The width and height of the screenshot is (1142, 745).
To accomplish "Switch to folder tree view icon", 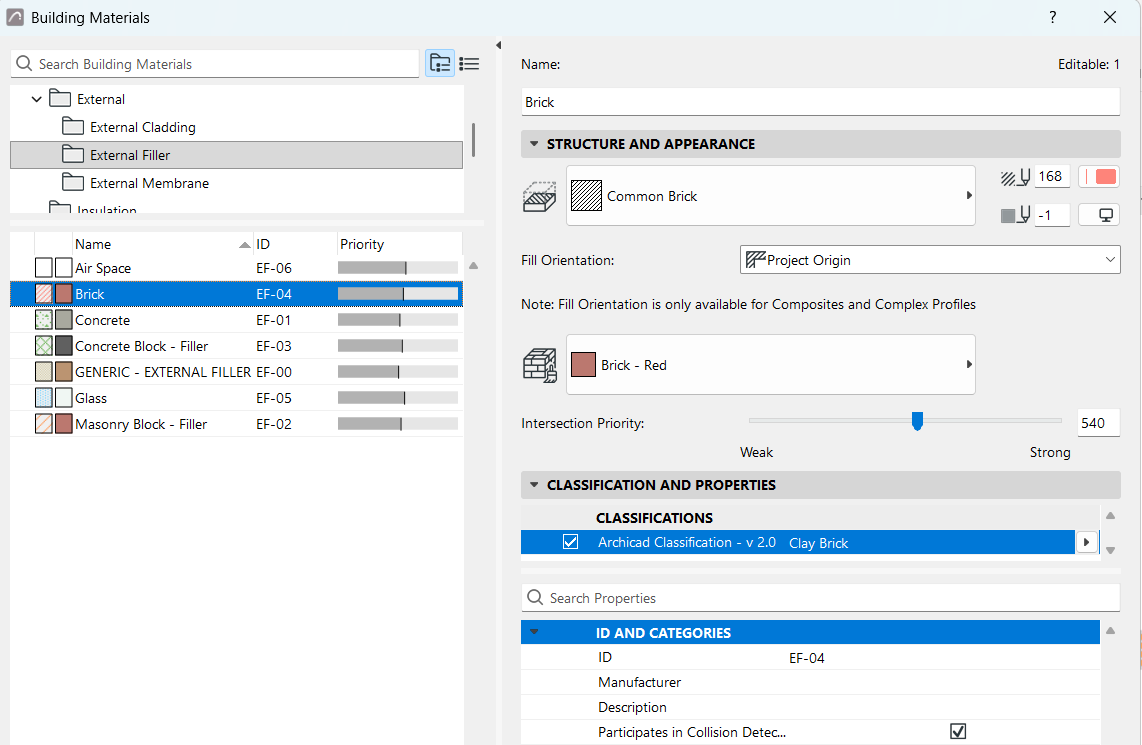I will tap(440, 64).
